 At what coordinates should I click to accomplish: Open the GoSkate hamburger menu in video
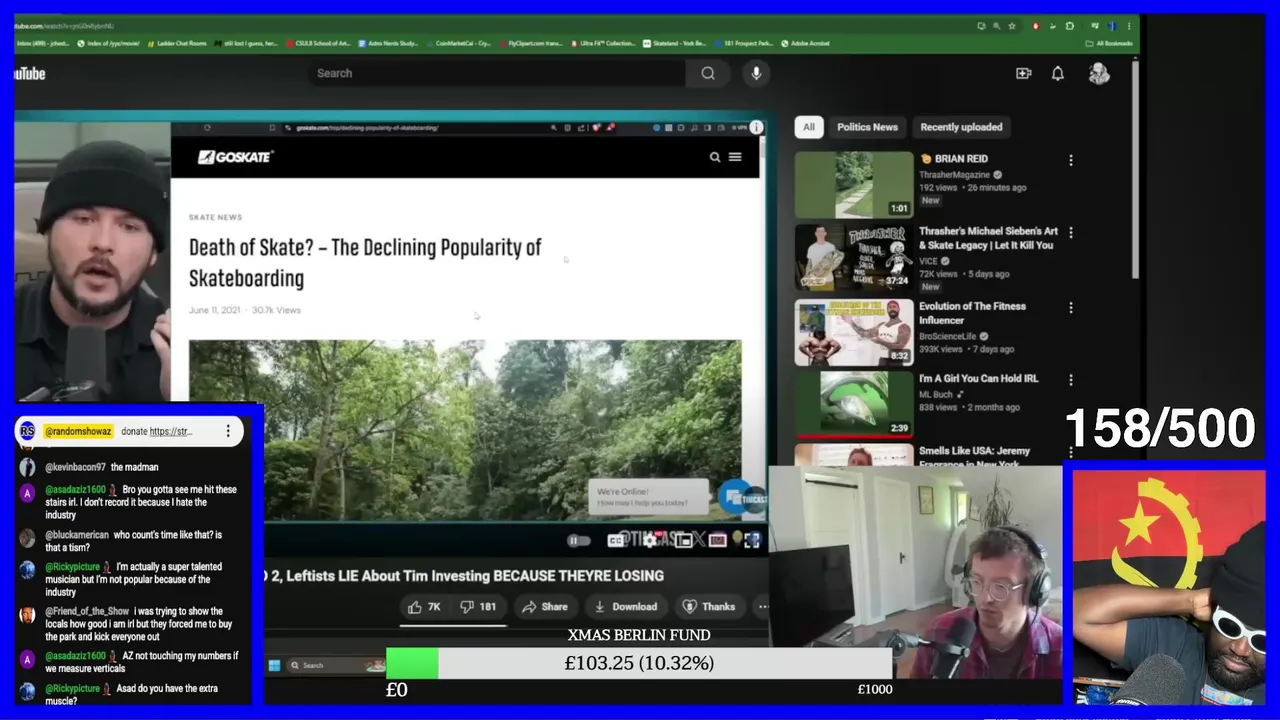pos(735,157)
